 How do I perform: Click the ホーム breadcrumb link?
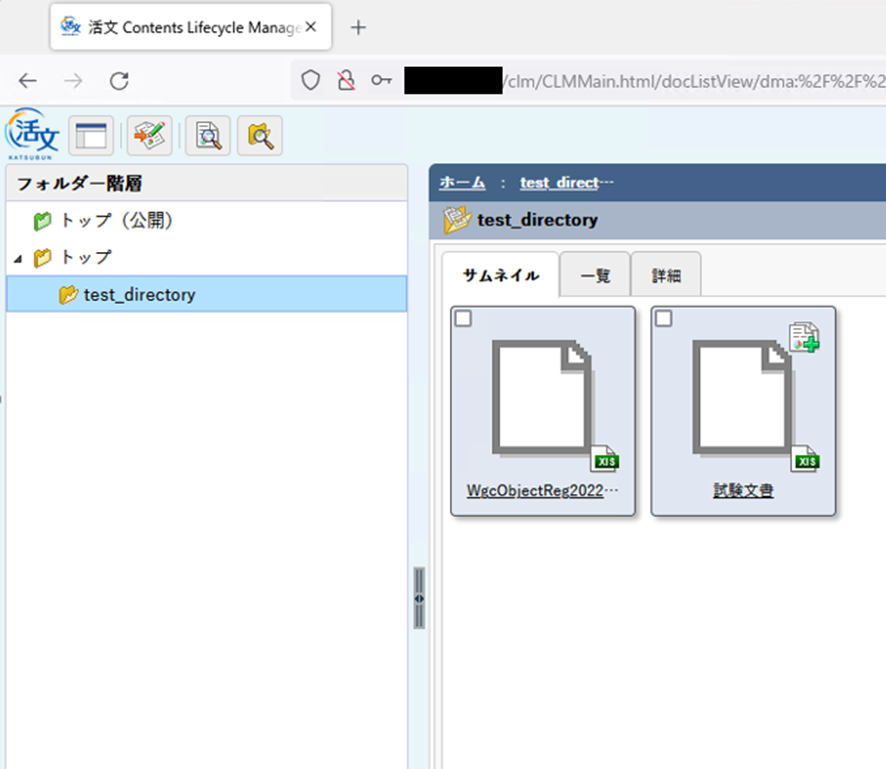pyautogui.click(x=462, y=182)
